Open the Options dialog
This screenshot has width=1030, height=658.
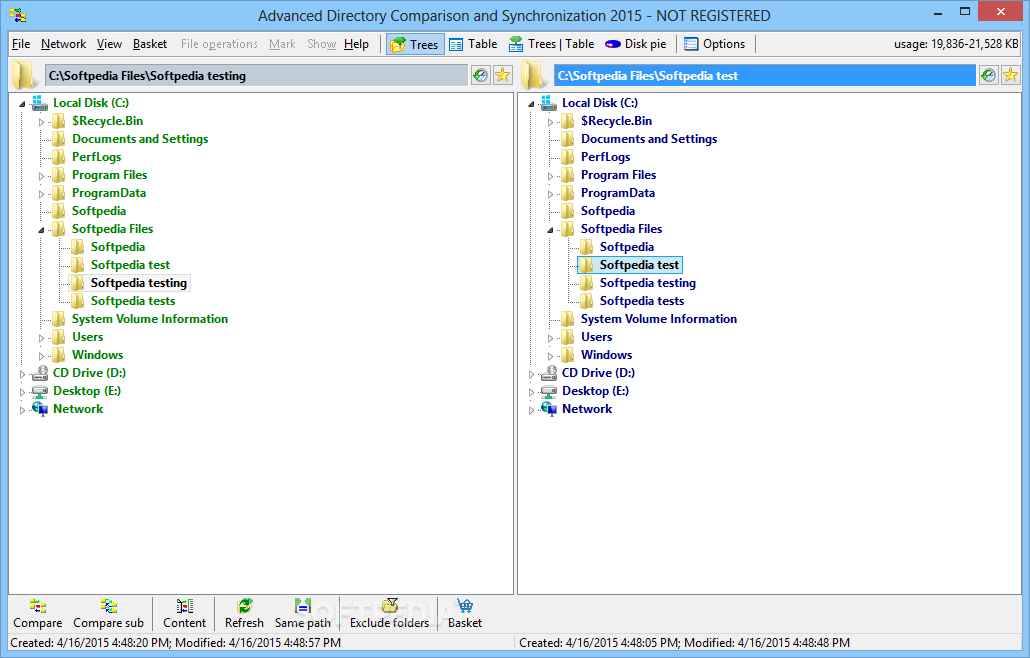pyautogui.click(x=714, y=44)
